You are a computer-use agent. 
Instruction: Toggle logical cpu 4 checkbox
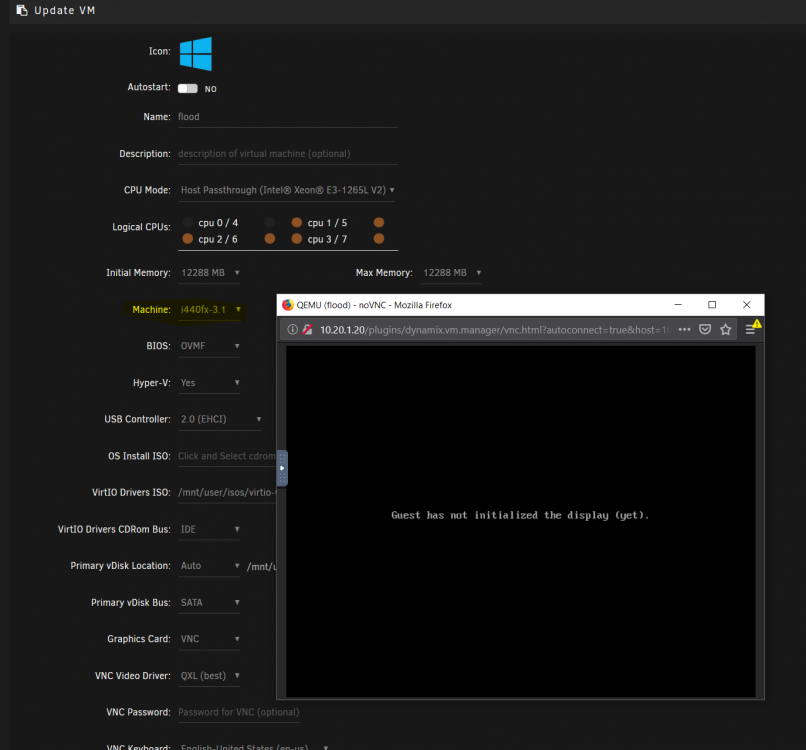pyautogui.click(x=270, y=223)
